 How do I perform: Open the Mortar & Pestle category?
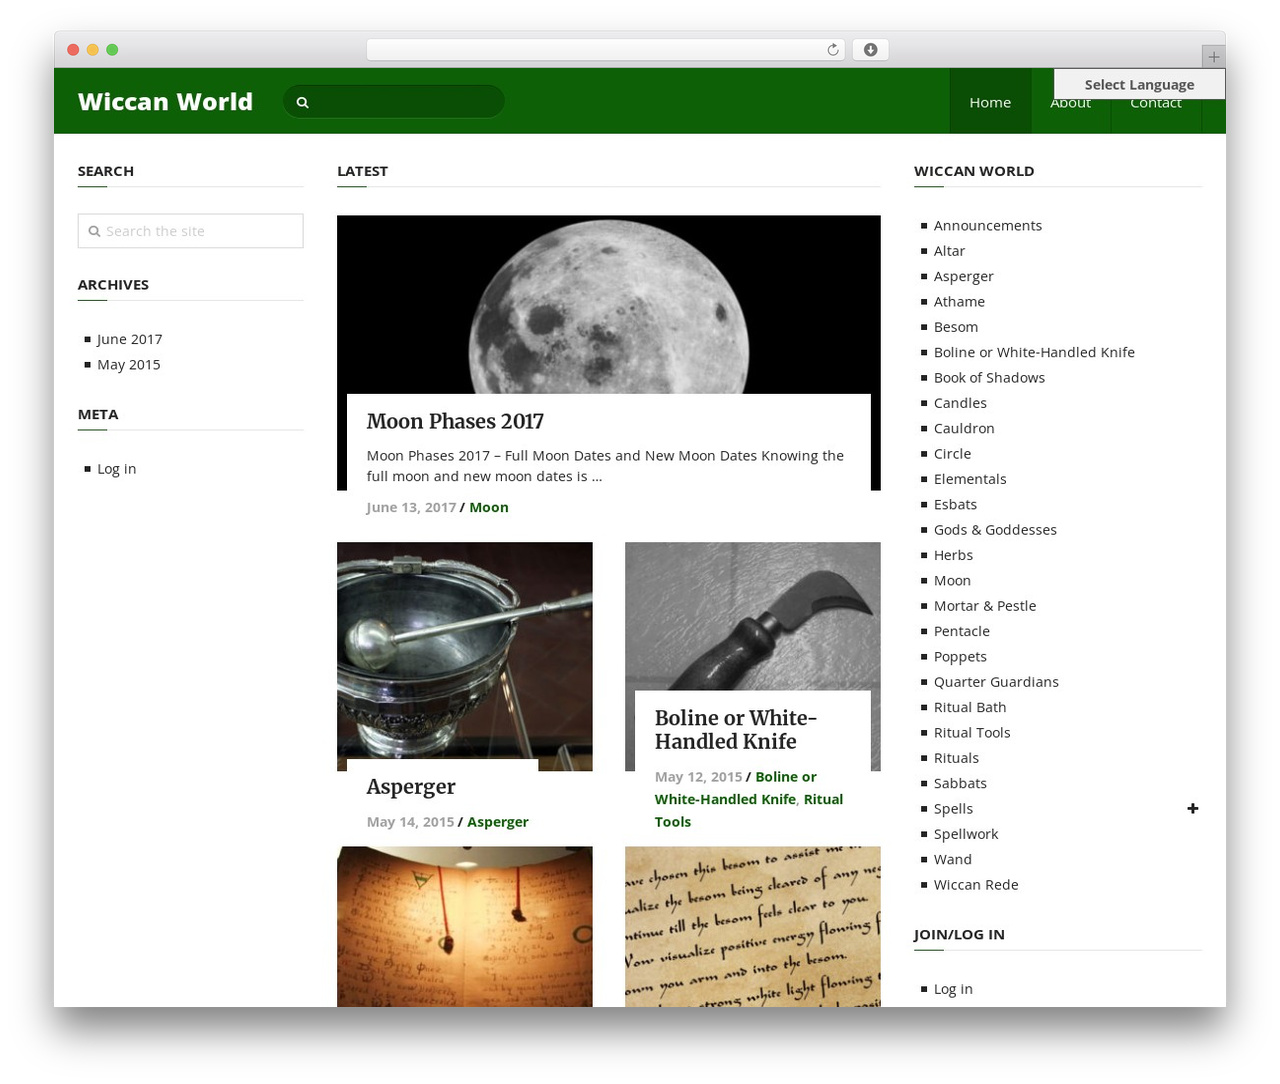pos(984,605)
